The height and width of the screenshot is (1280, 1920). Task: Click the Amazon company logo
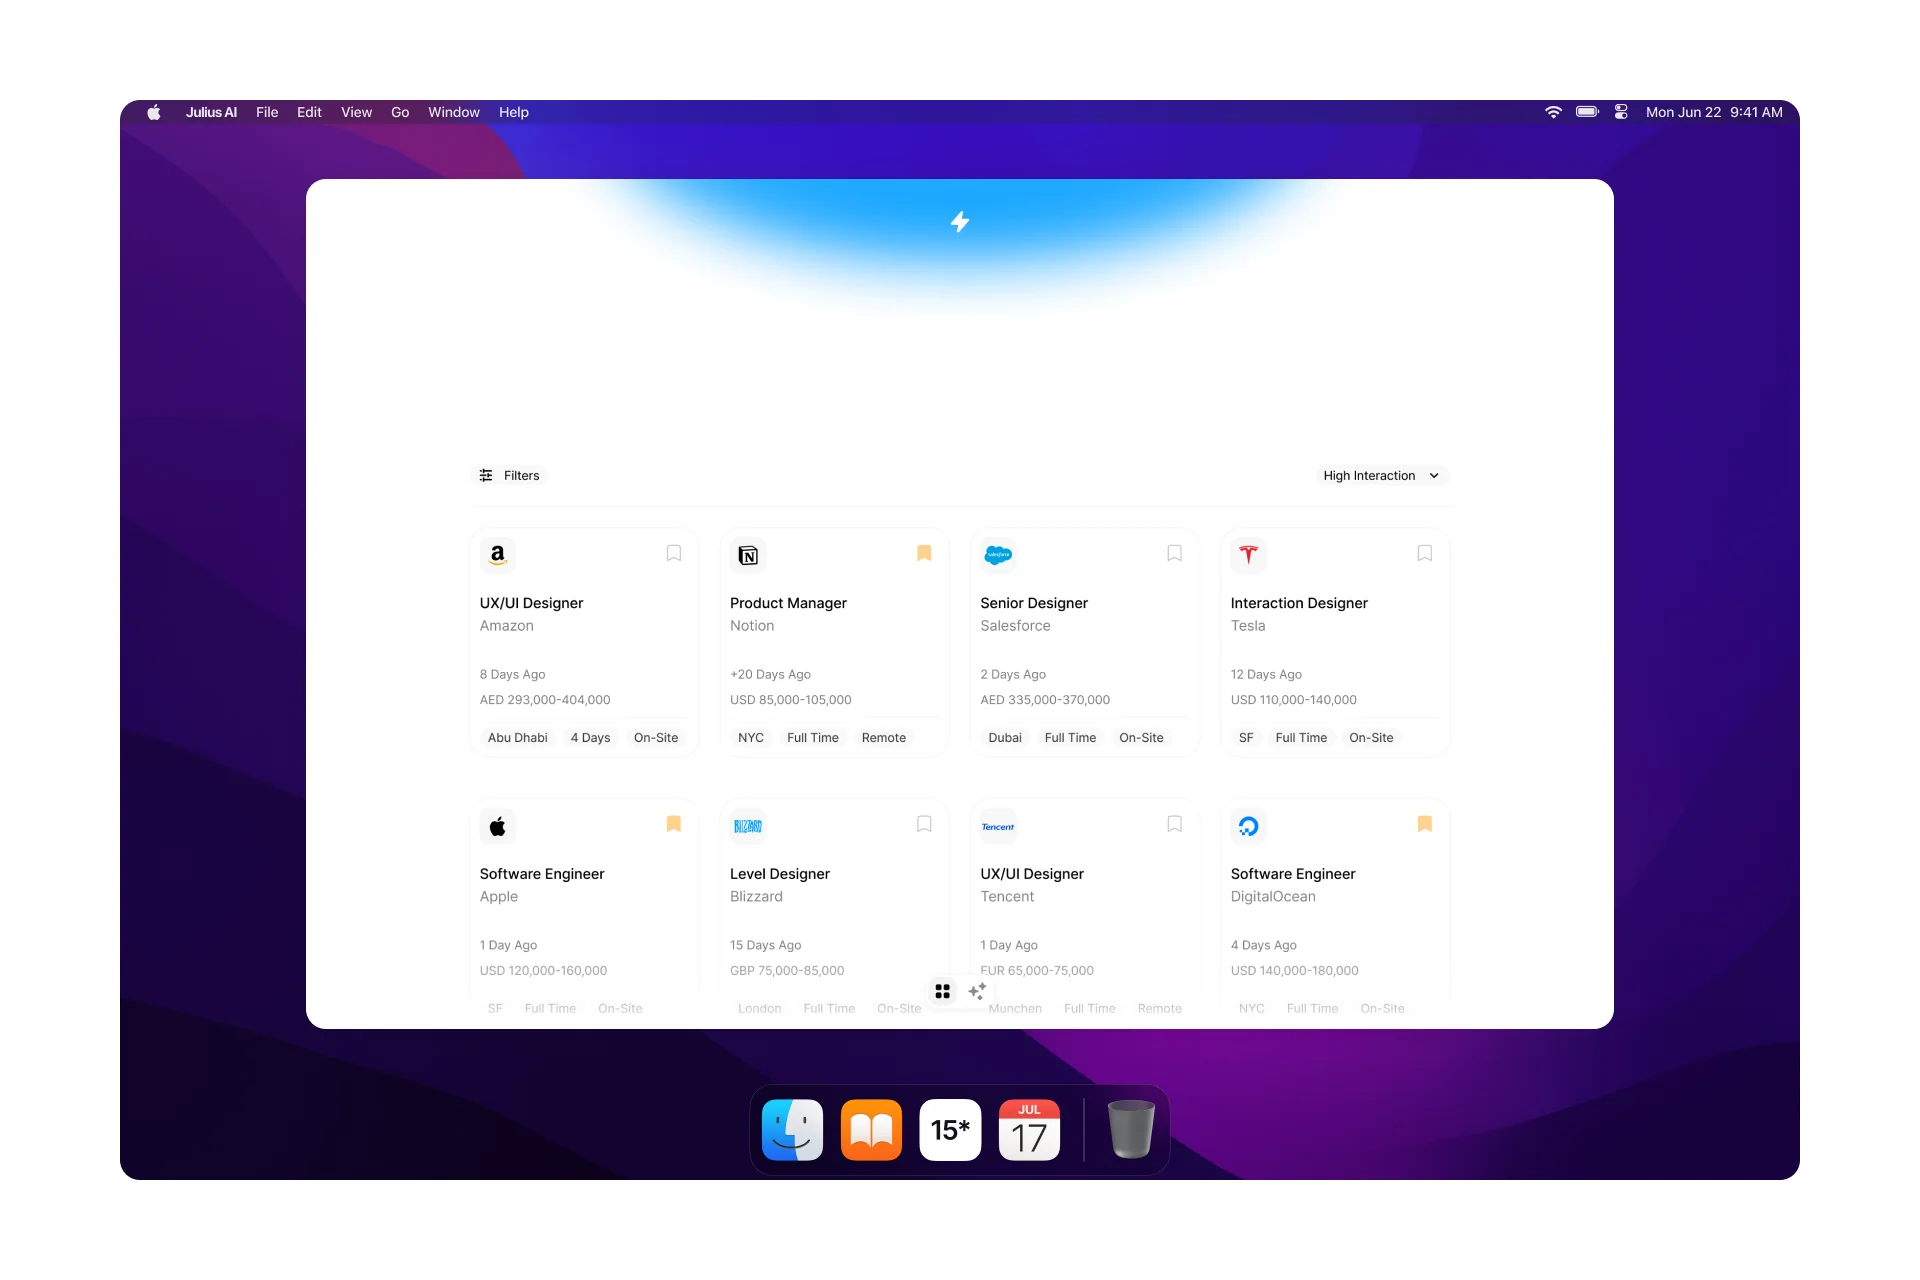pos(498,555)
